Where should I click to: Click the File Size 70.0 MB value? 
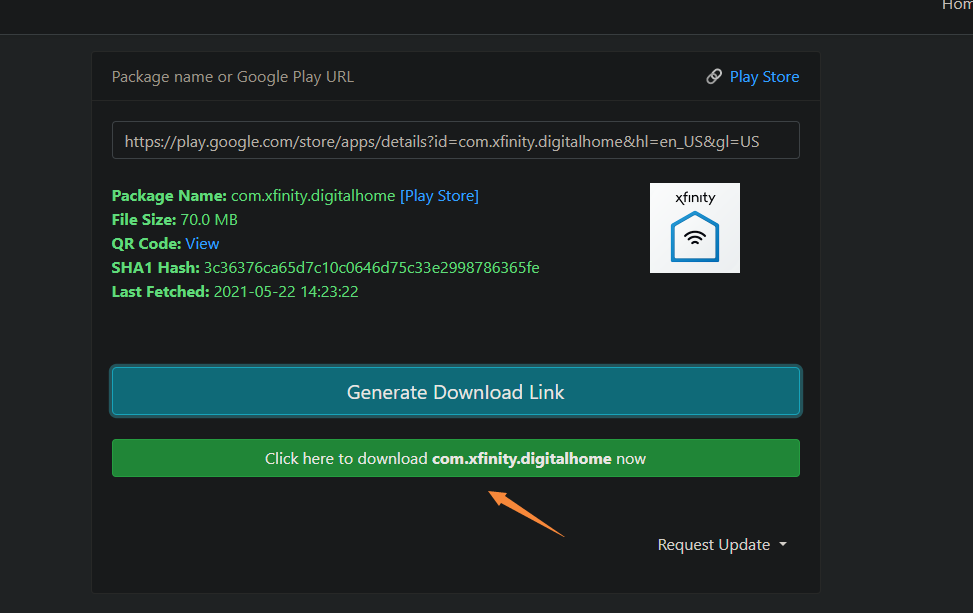(208, 220)
